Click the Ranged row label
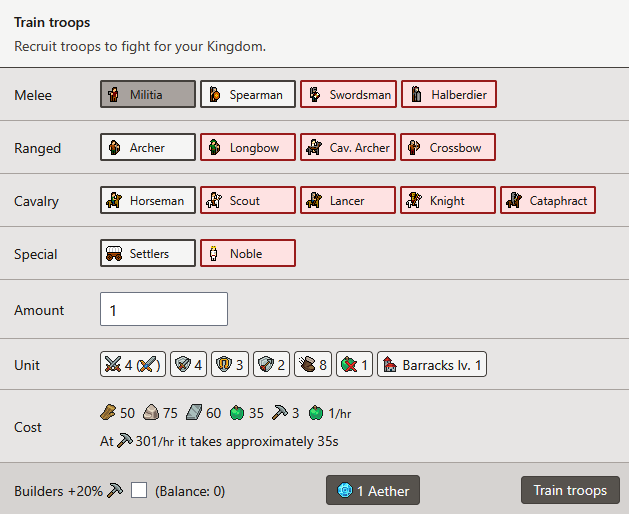The width and height of the screenshot is (629, 514). click(x=37, y=148)
